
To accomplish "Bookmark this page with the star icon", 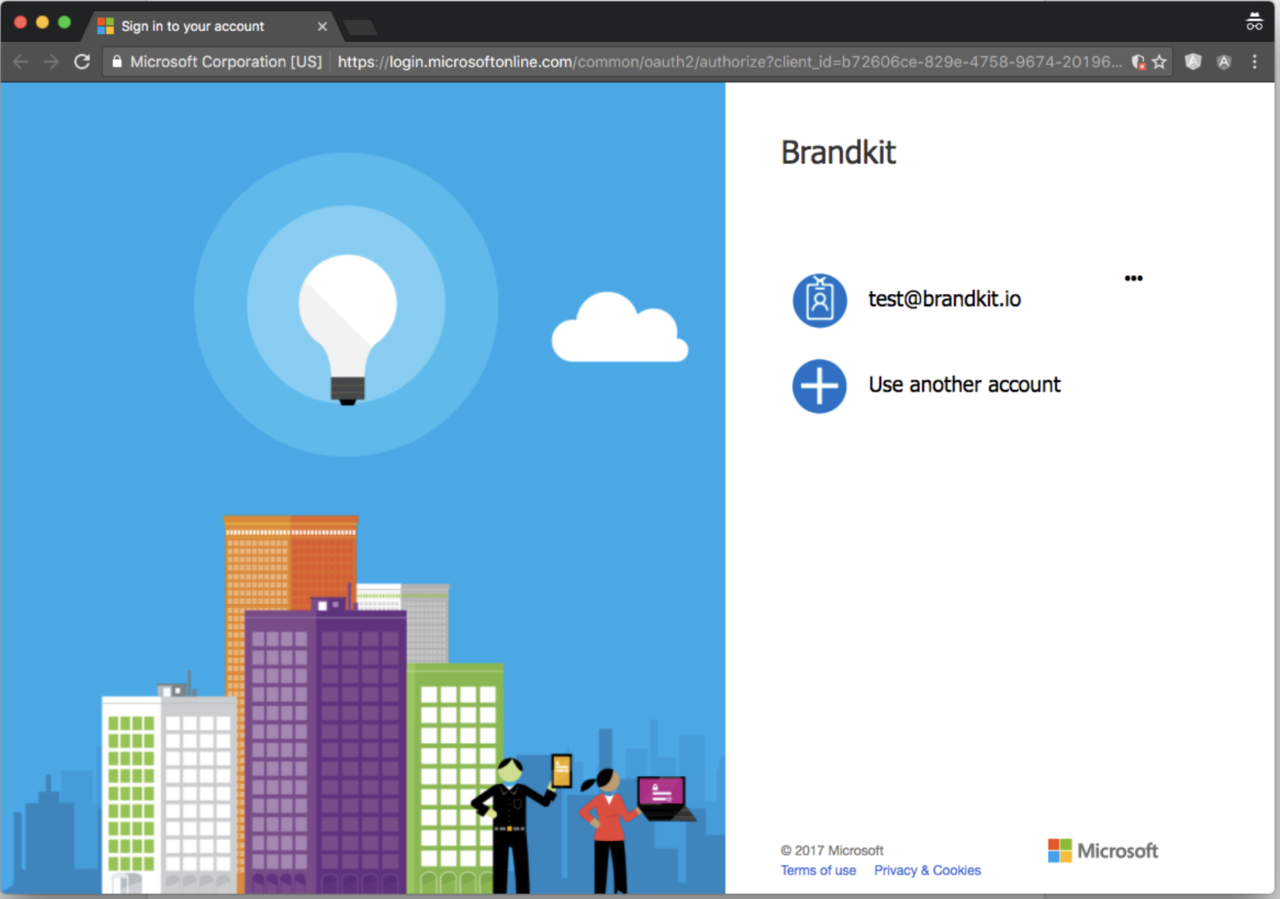I will (x=1159, y=62).
